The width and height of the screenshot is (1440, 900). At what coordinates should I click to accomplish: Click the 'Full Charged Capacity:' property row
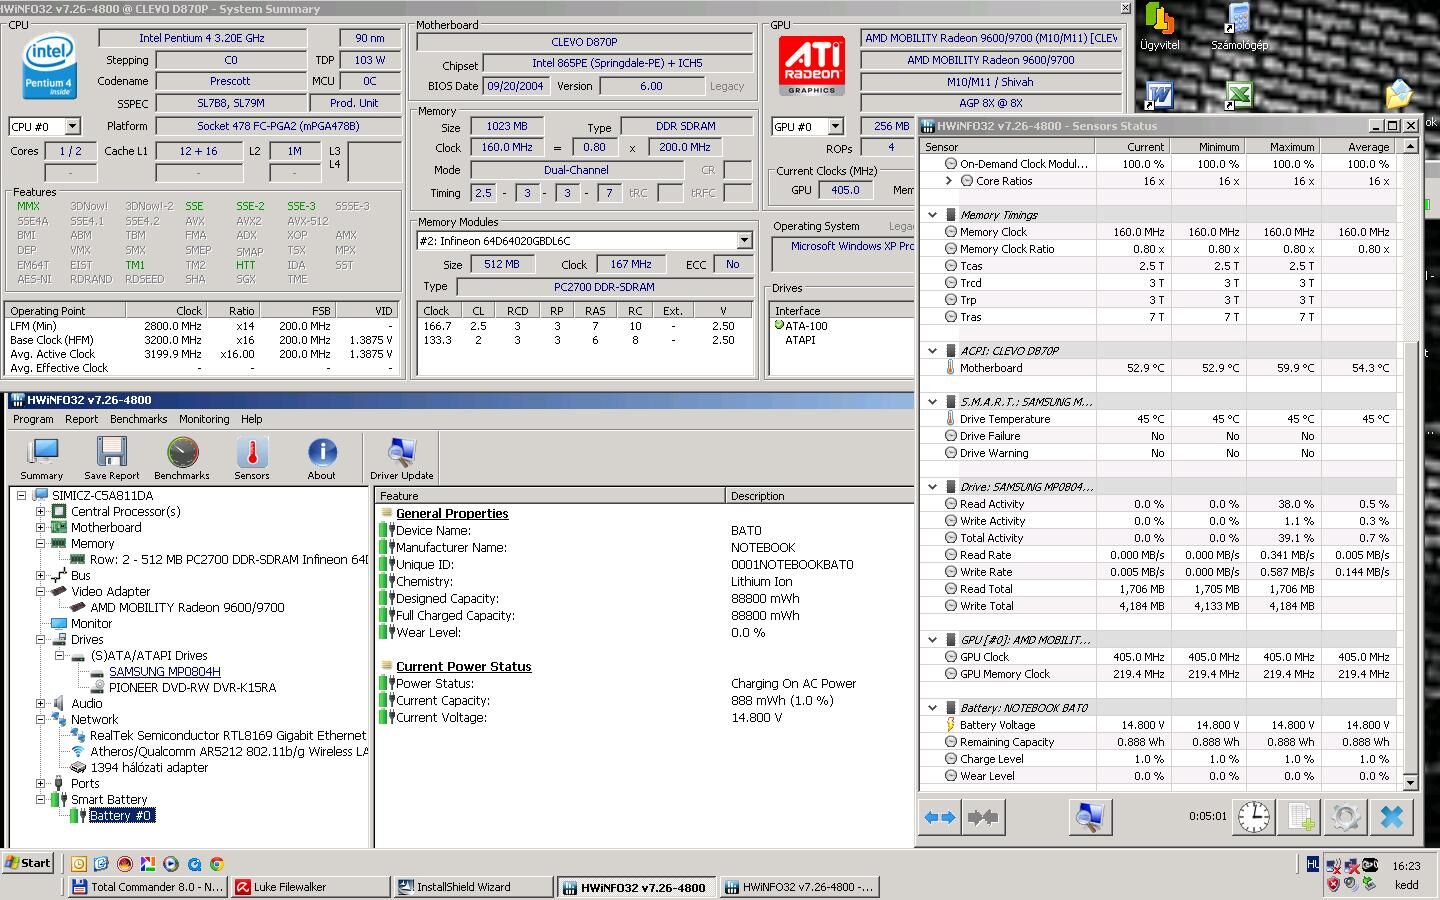645,615
